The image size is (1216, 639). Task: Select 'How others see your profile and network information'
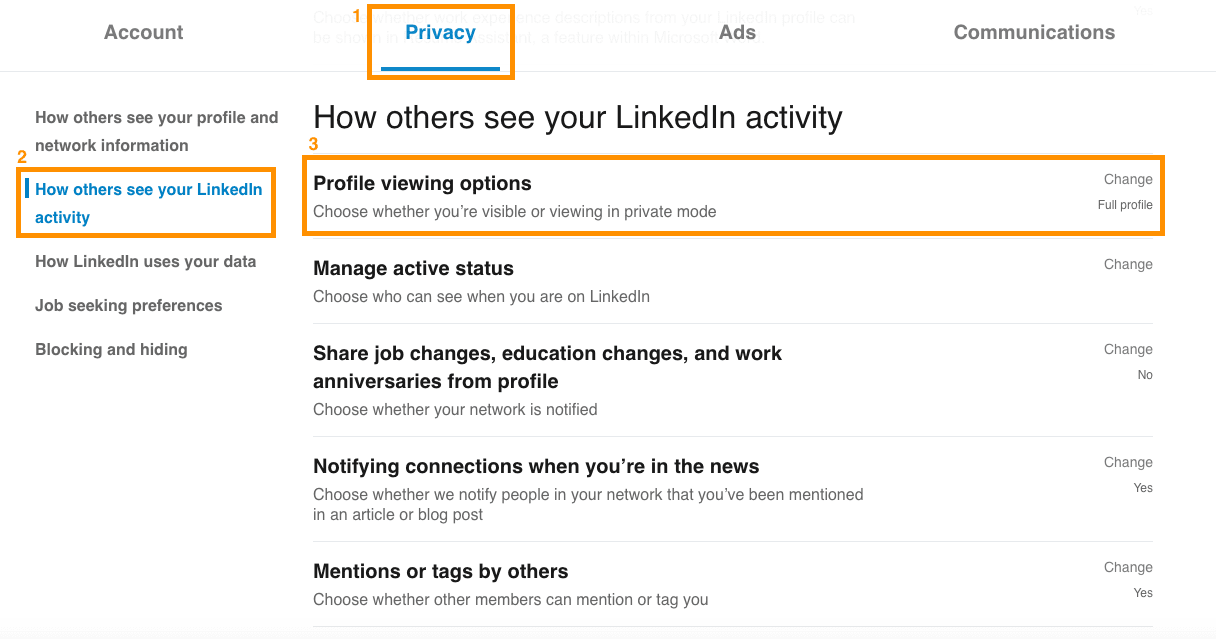pos(156,131)
